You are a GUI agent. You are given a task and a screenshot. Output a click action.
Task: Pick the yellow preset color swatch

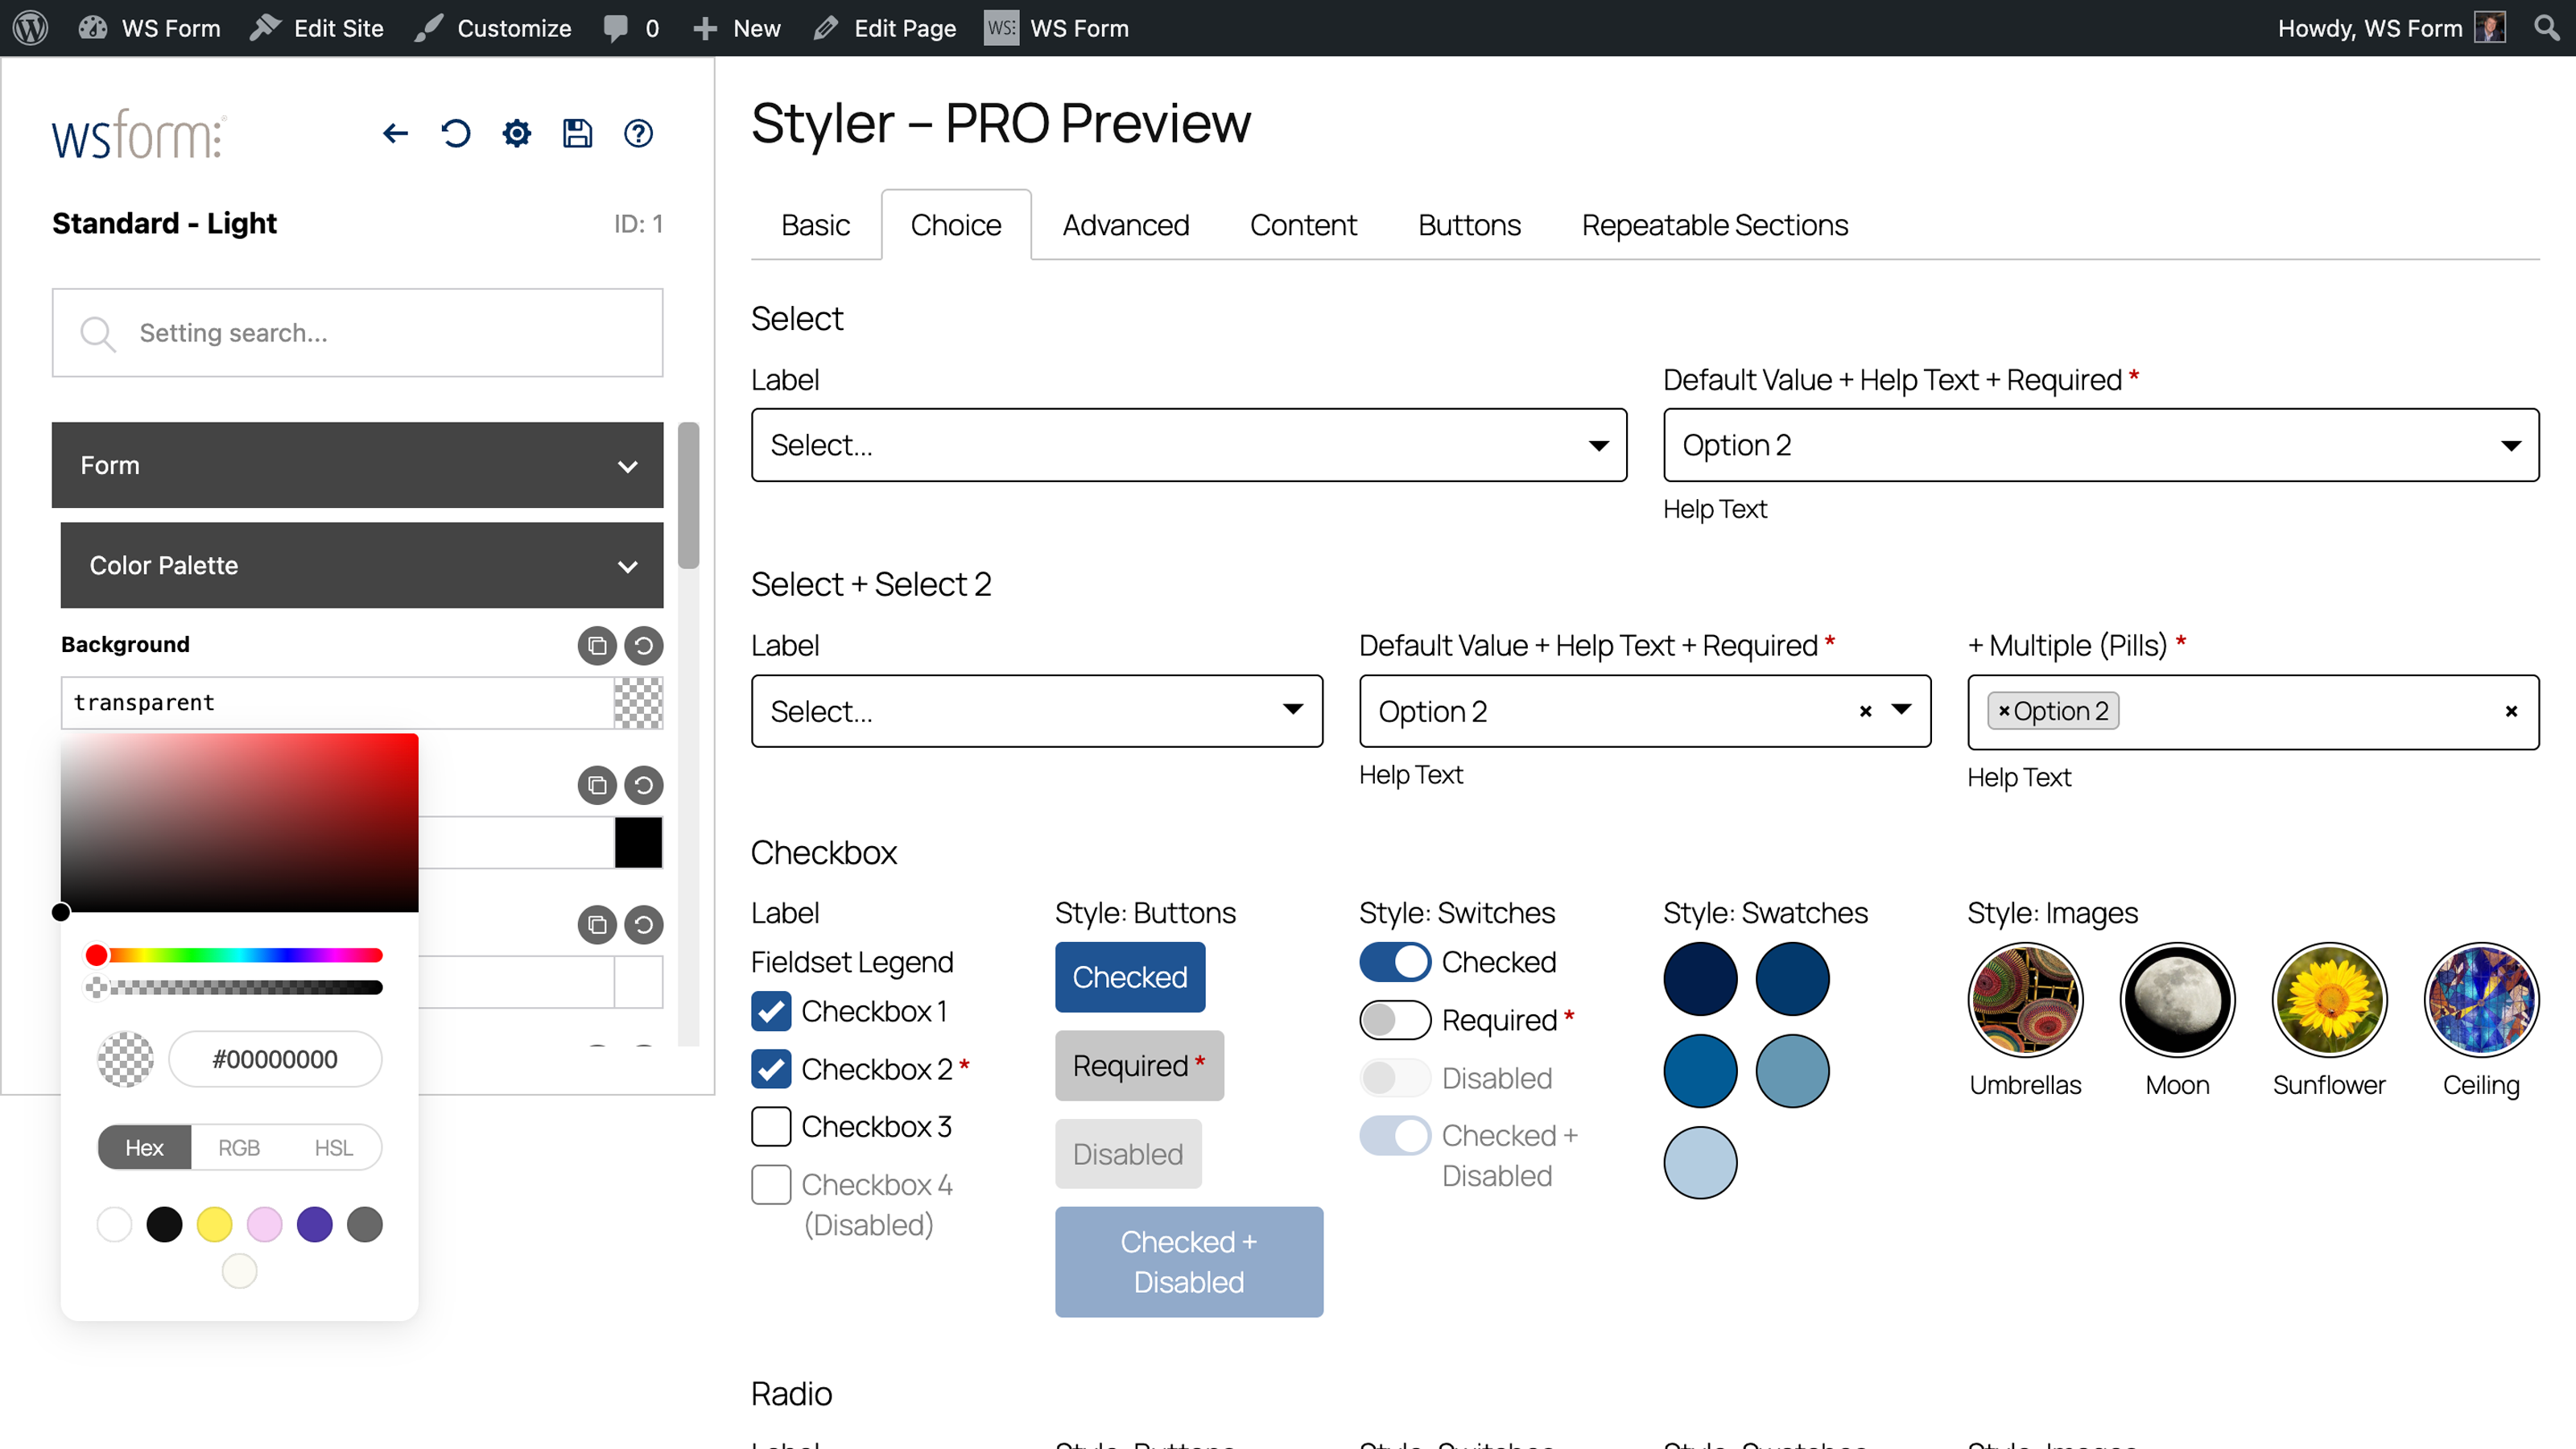214,1224
